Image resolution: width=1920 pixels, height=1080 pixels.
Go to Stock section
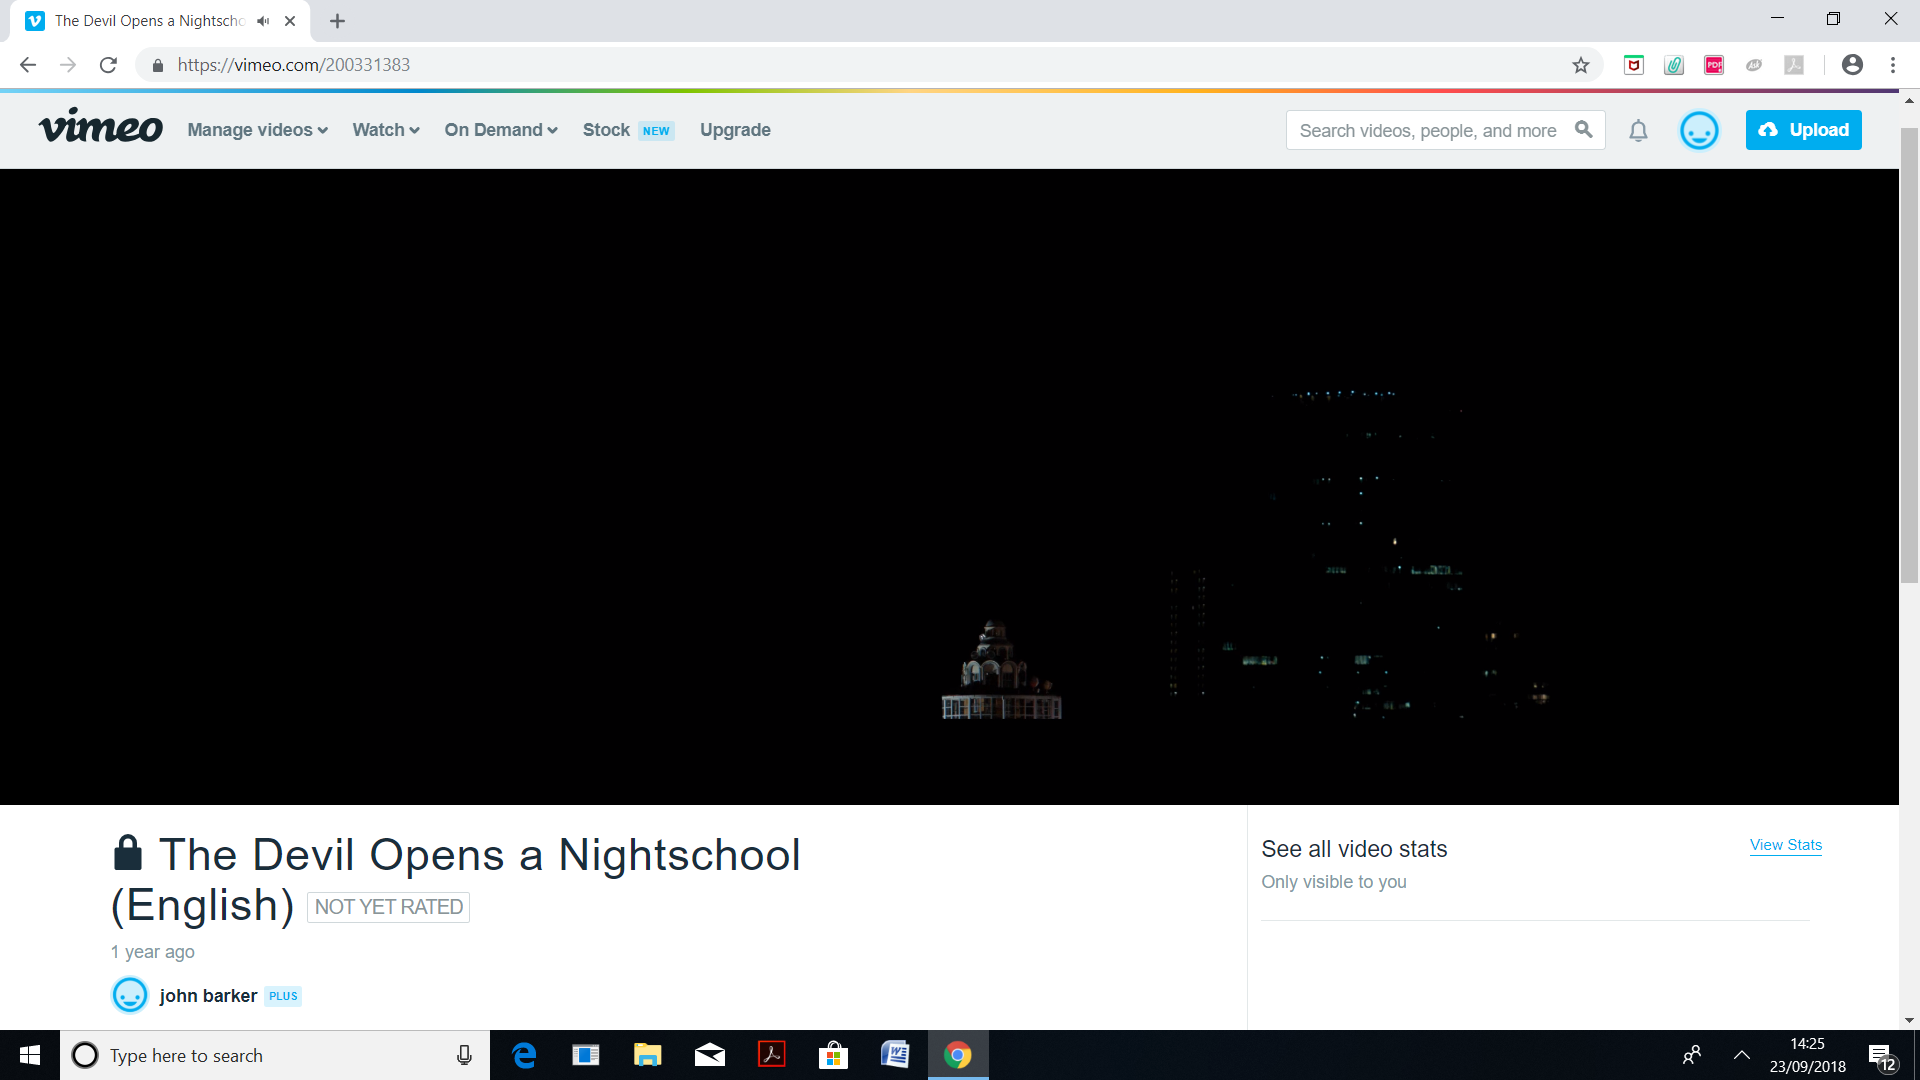tap(606, 130)
